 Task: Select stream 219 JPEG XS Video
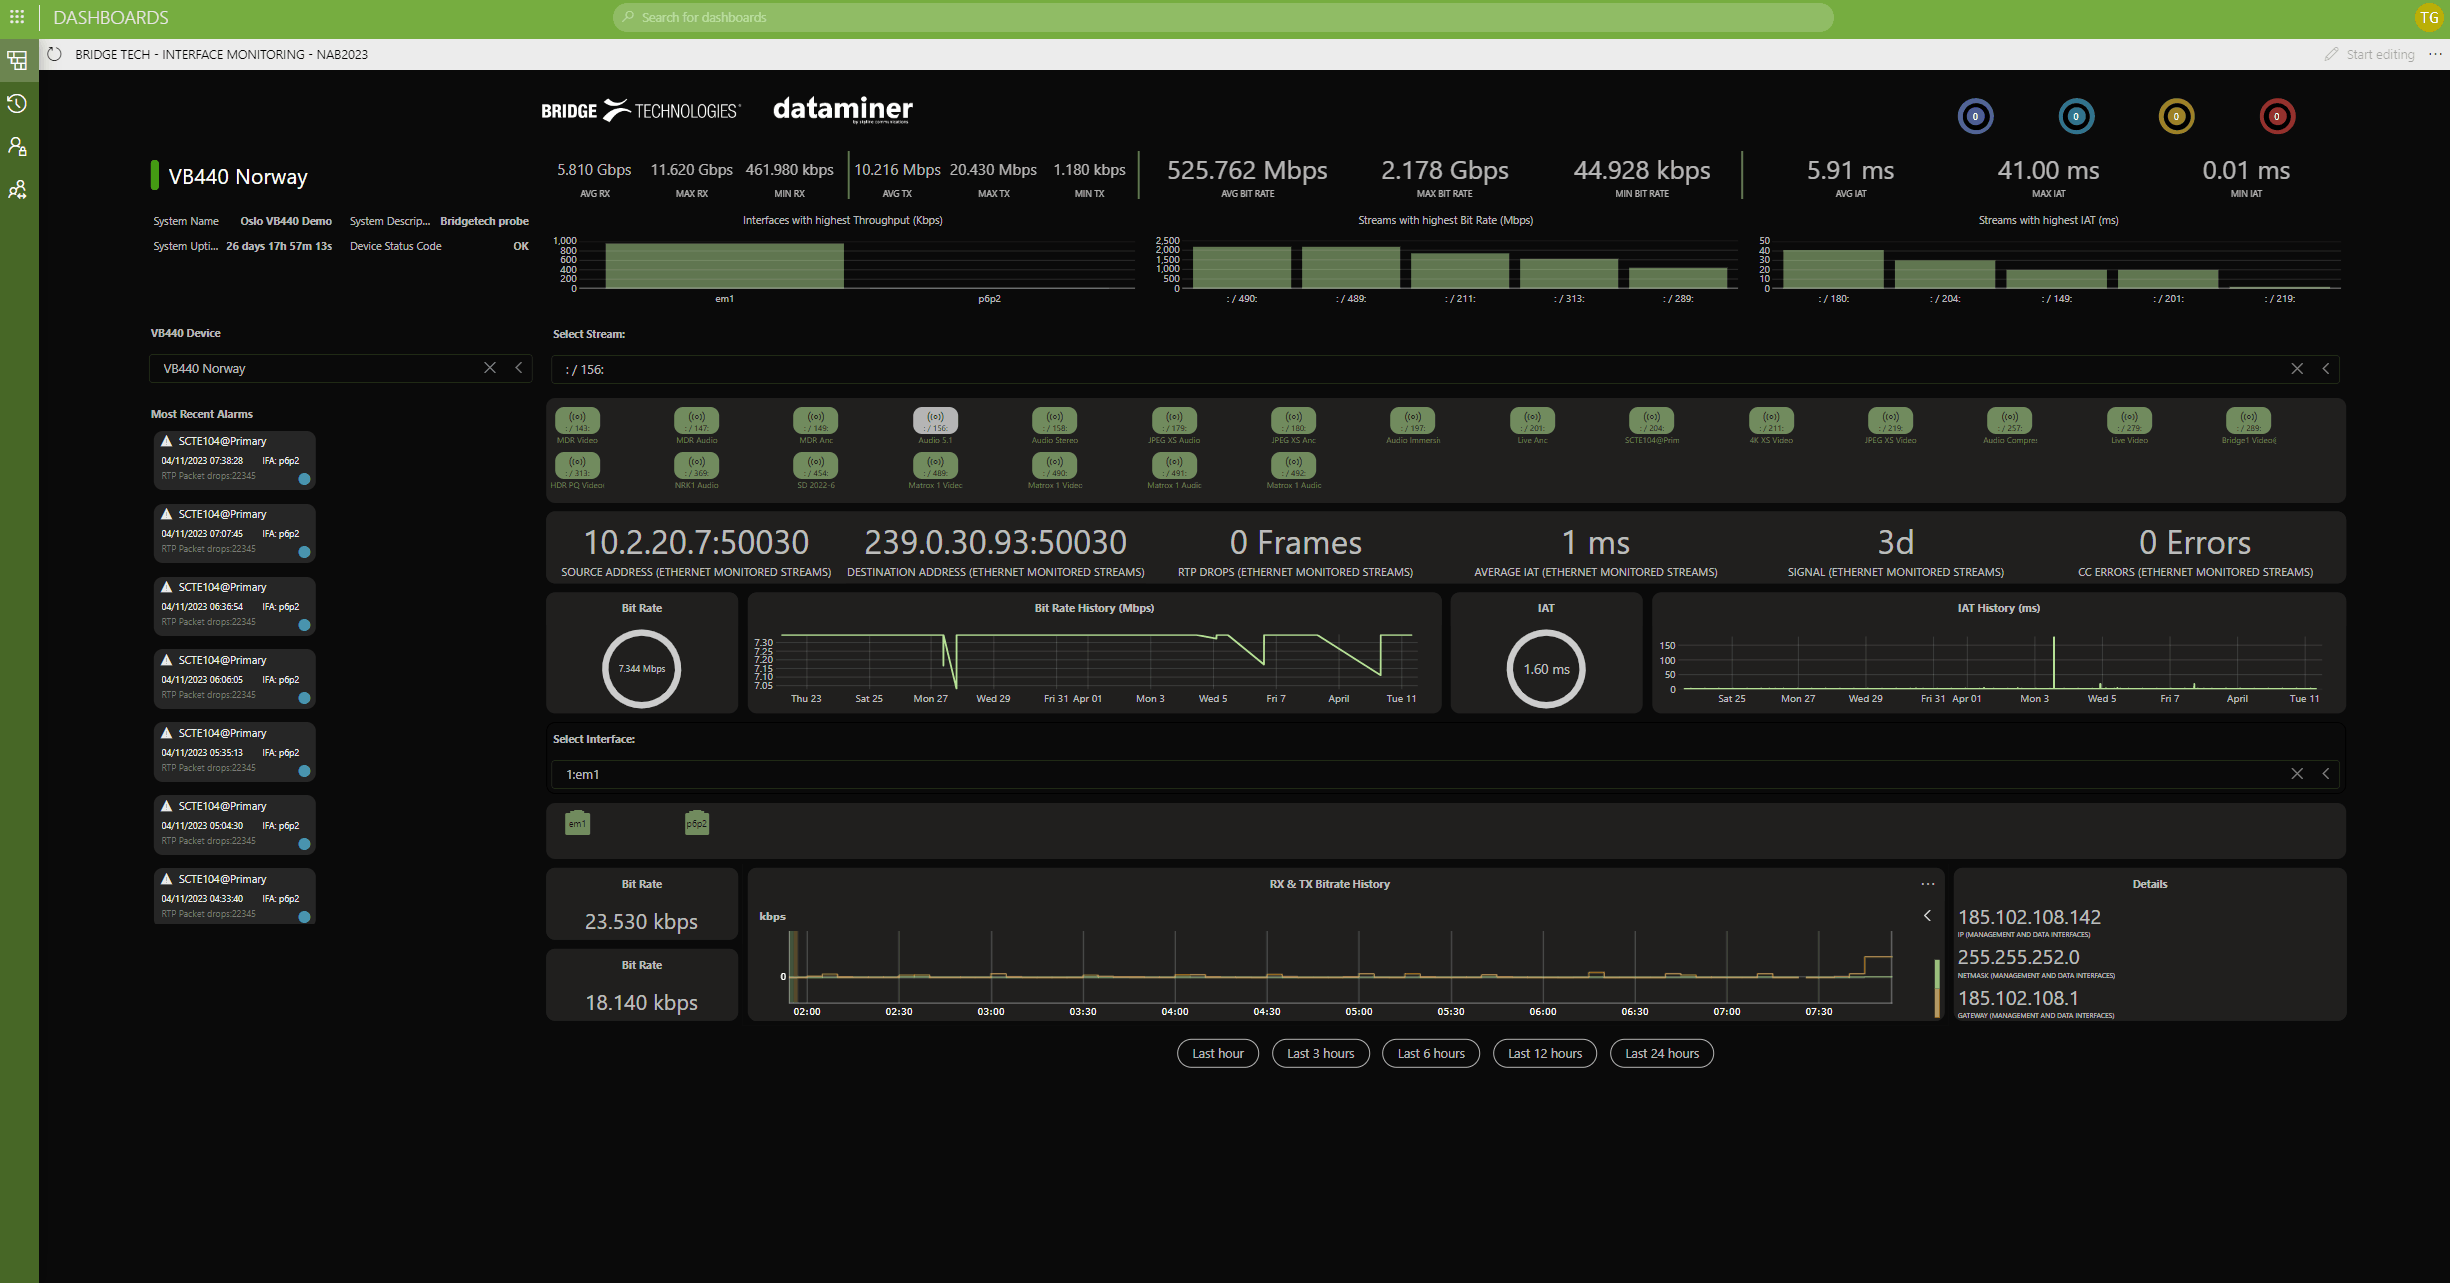coord(1891,421)
